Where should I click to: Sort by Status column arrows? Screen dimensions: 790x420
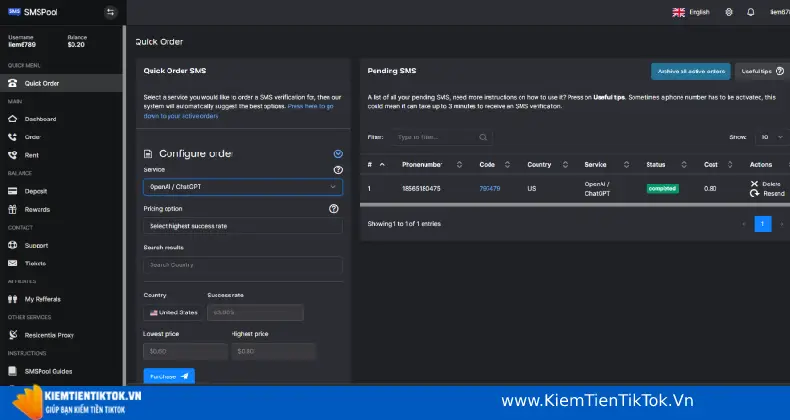click(684, 165)
